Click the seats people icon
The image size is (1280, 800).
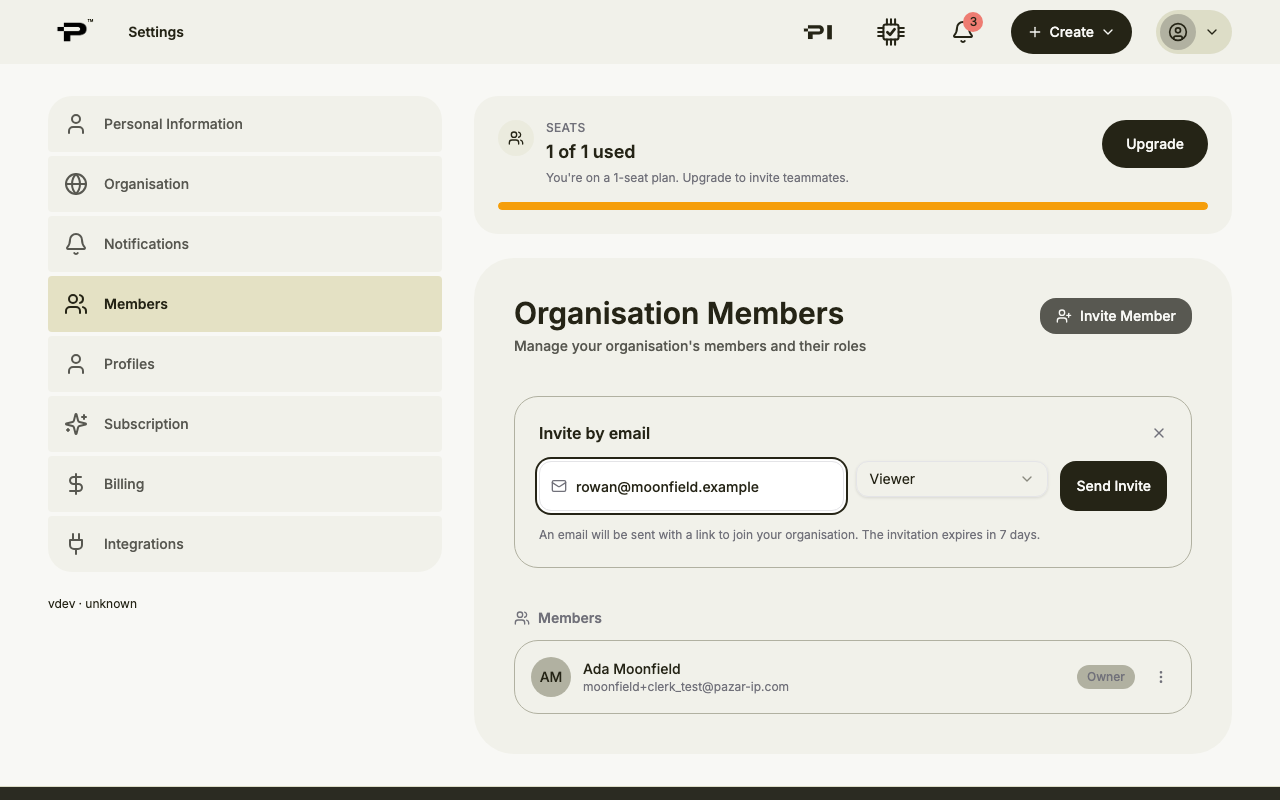(x=516, y=138)
